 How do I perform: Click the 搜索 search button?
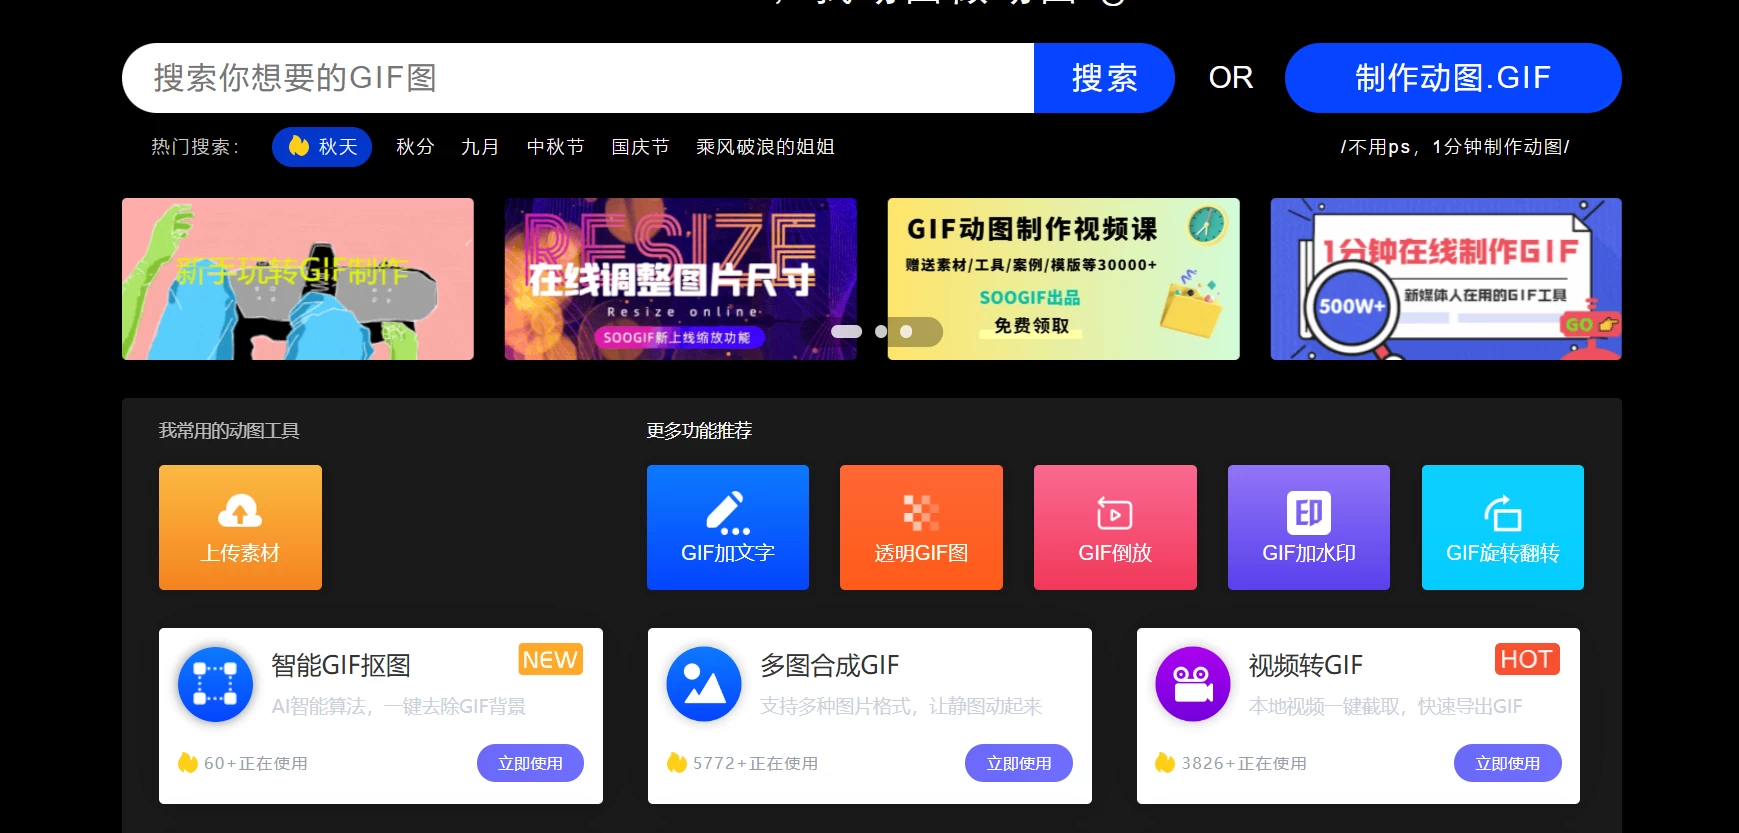(x=1103, y=78)
